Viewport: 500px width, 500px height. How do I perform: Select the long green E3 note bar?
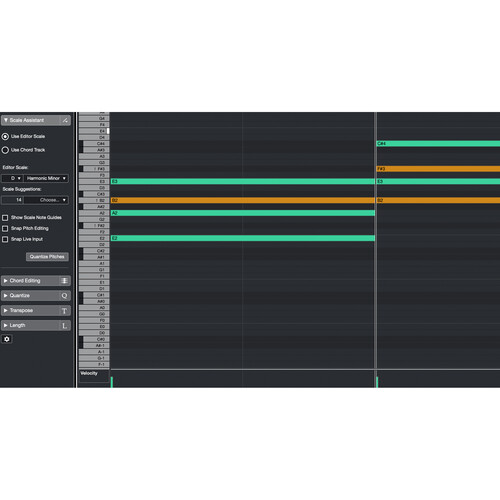click(243, 181)
